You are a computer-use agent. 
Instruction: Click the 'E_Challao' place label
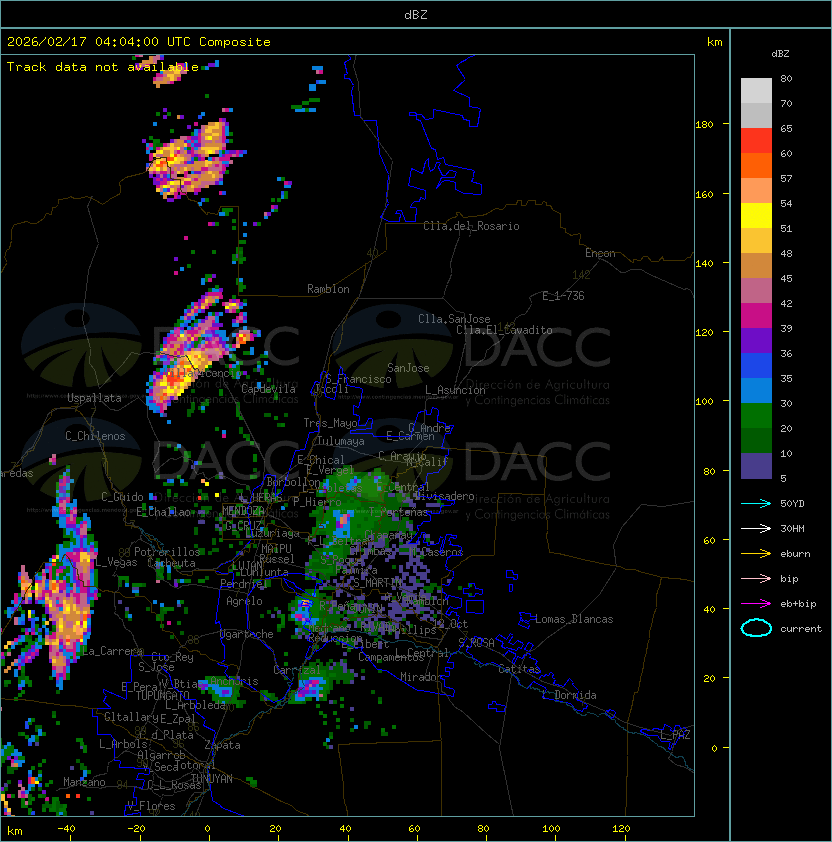[x=163, y=512]
